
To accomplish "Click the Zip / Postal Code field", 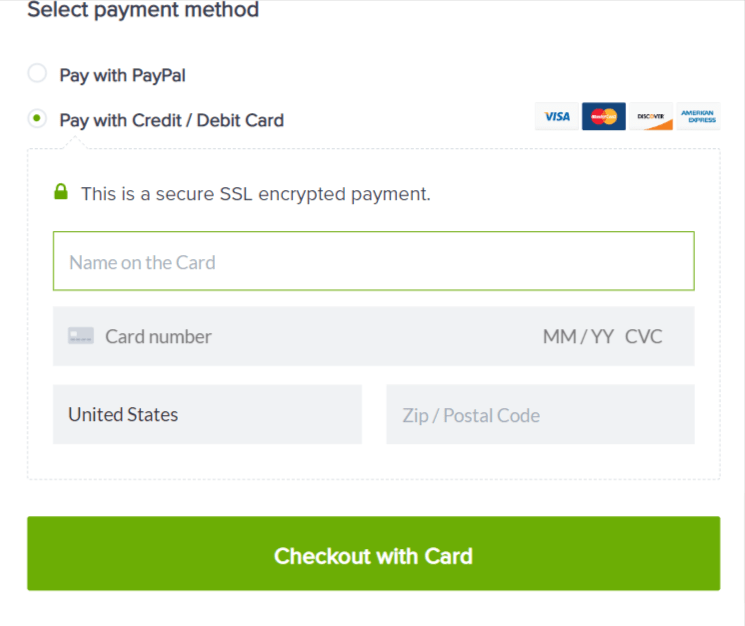I will 540,414.
